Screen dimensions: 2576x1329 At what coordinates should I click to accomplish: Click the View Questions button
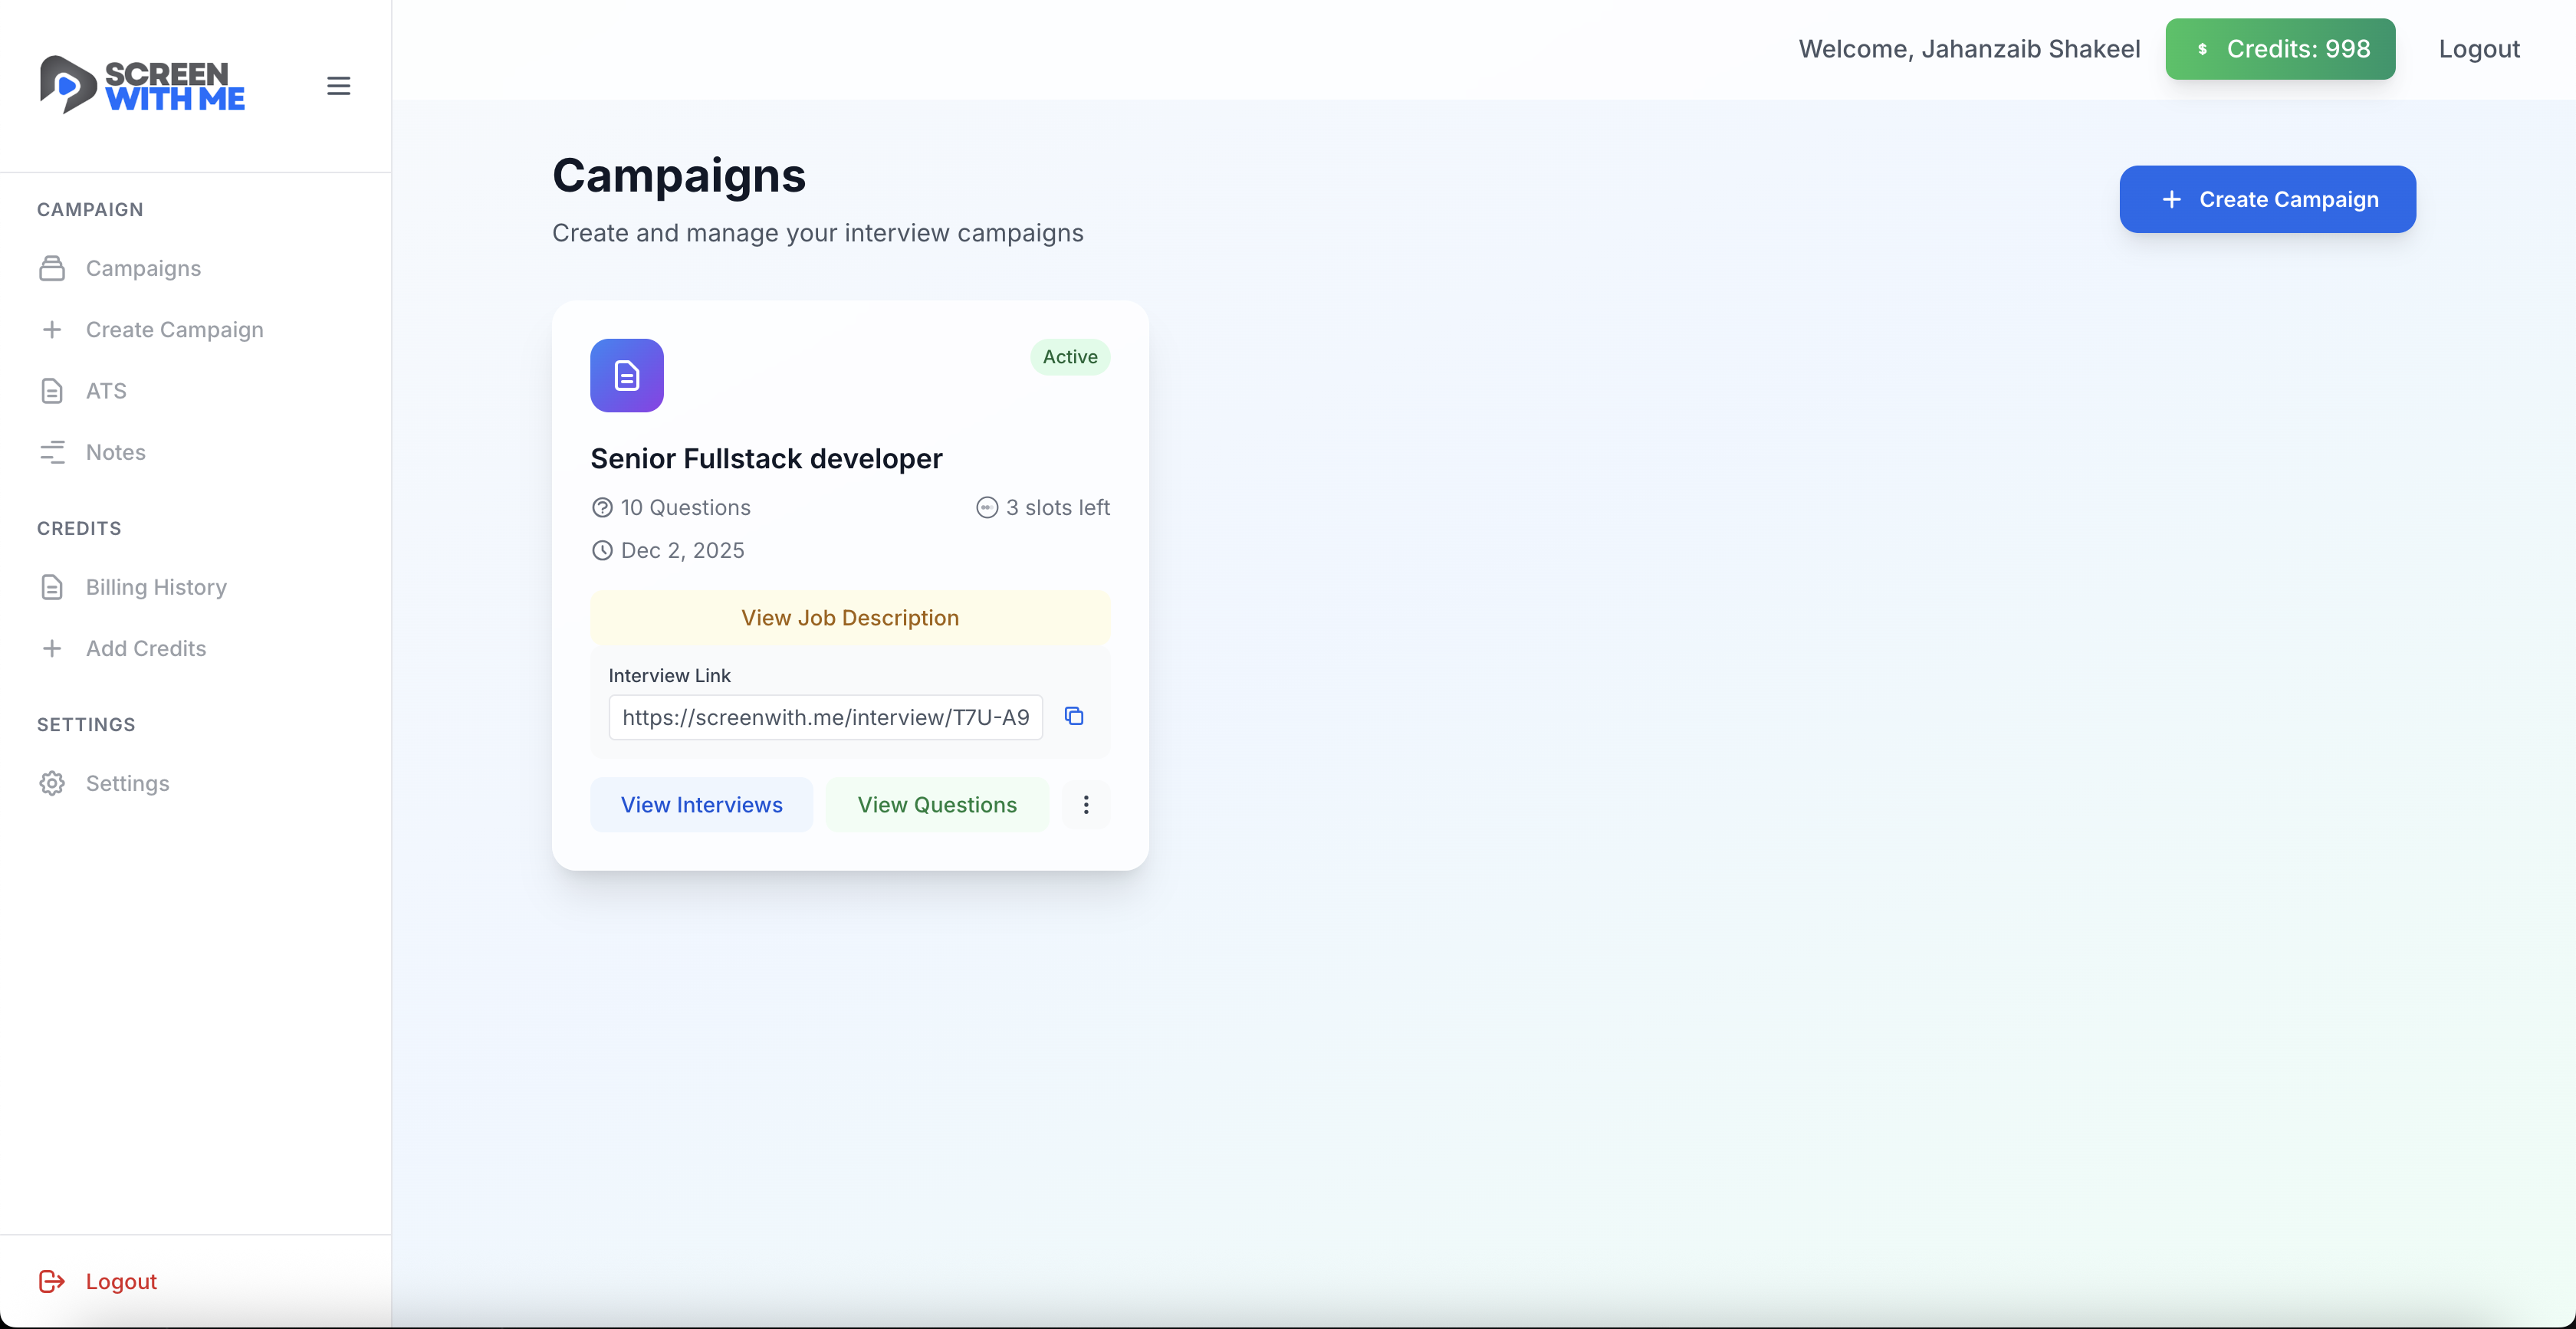[x=937, y=805]
